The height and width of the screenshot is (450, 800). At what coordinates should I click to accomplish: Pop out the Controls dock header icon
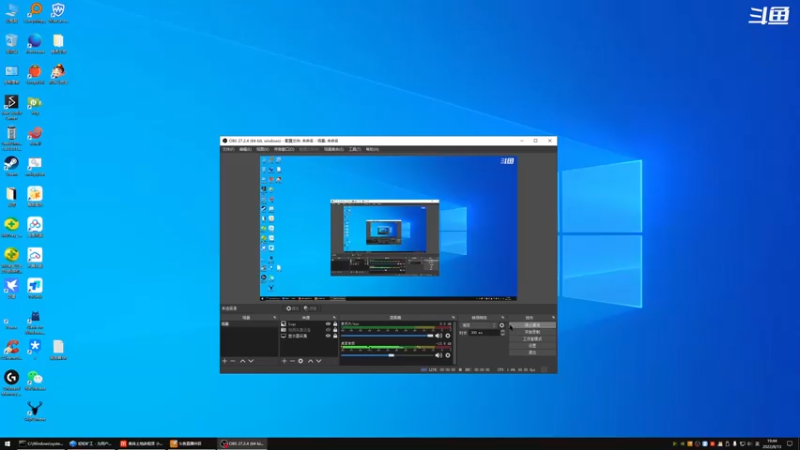click(x=553, y=317)
